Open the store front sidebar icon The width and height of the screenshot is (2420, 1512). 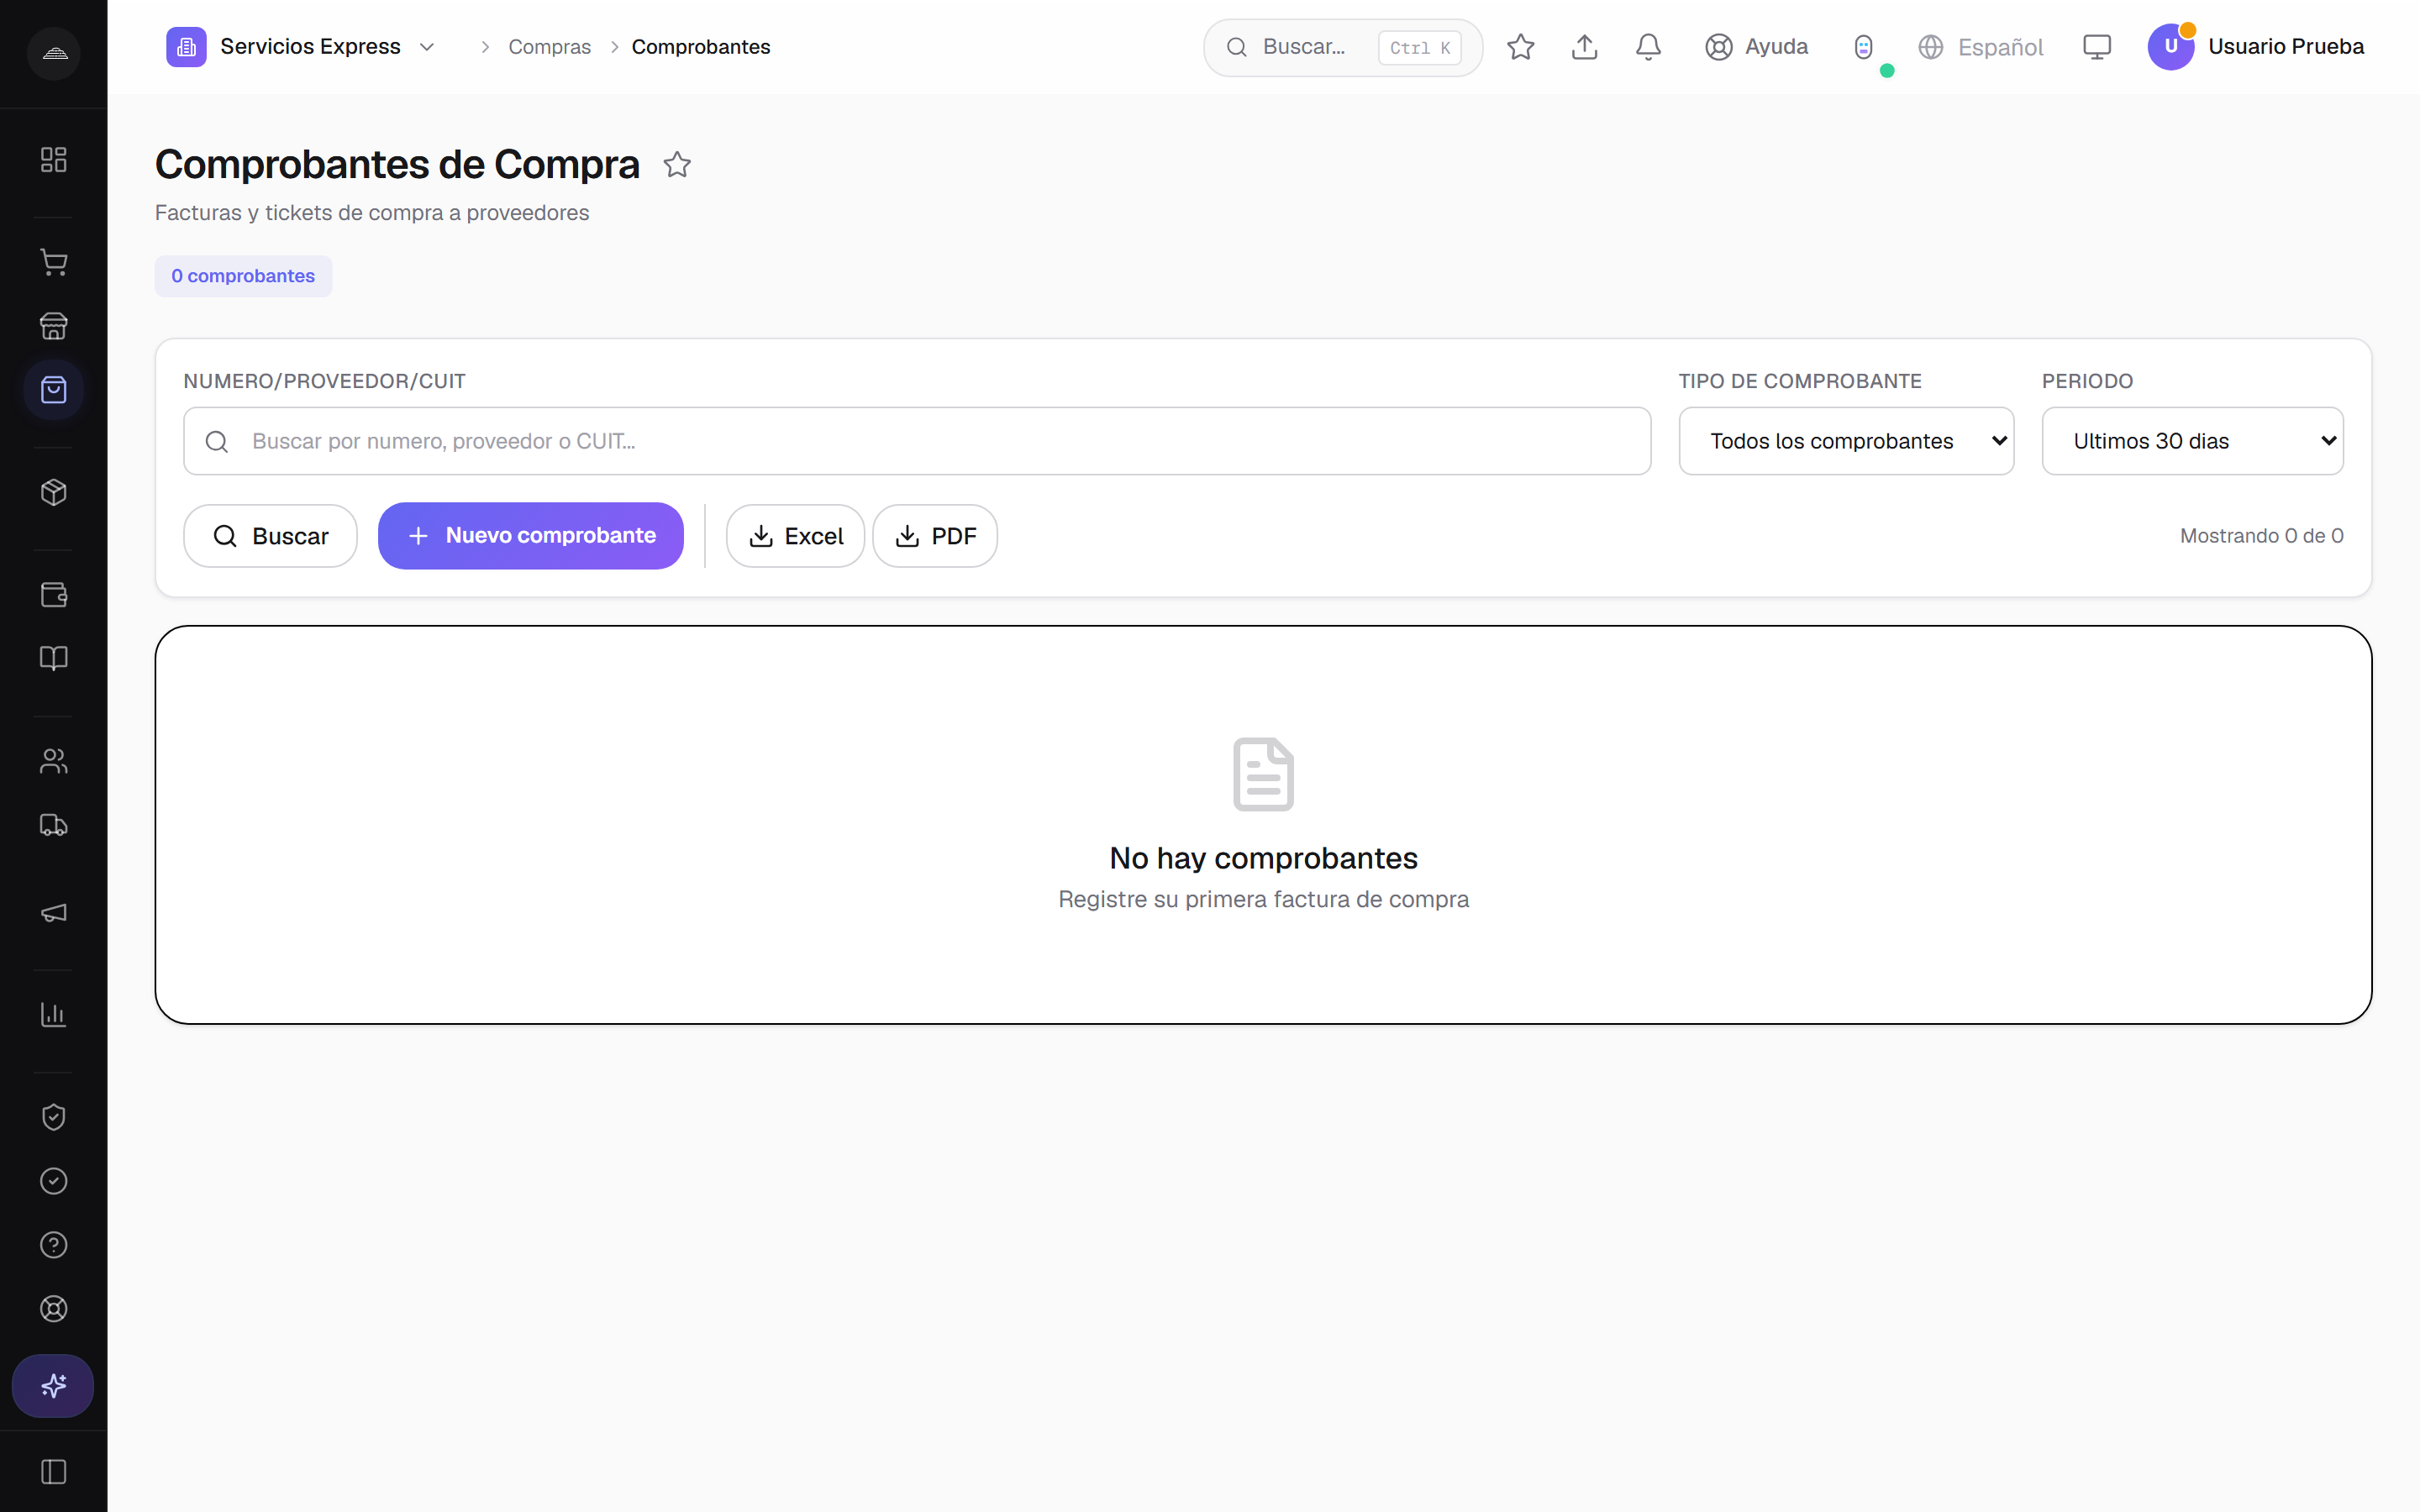pos(53,326)
